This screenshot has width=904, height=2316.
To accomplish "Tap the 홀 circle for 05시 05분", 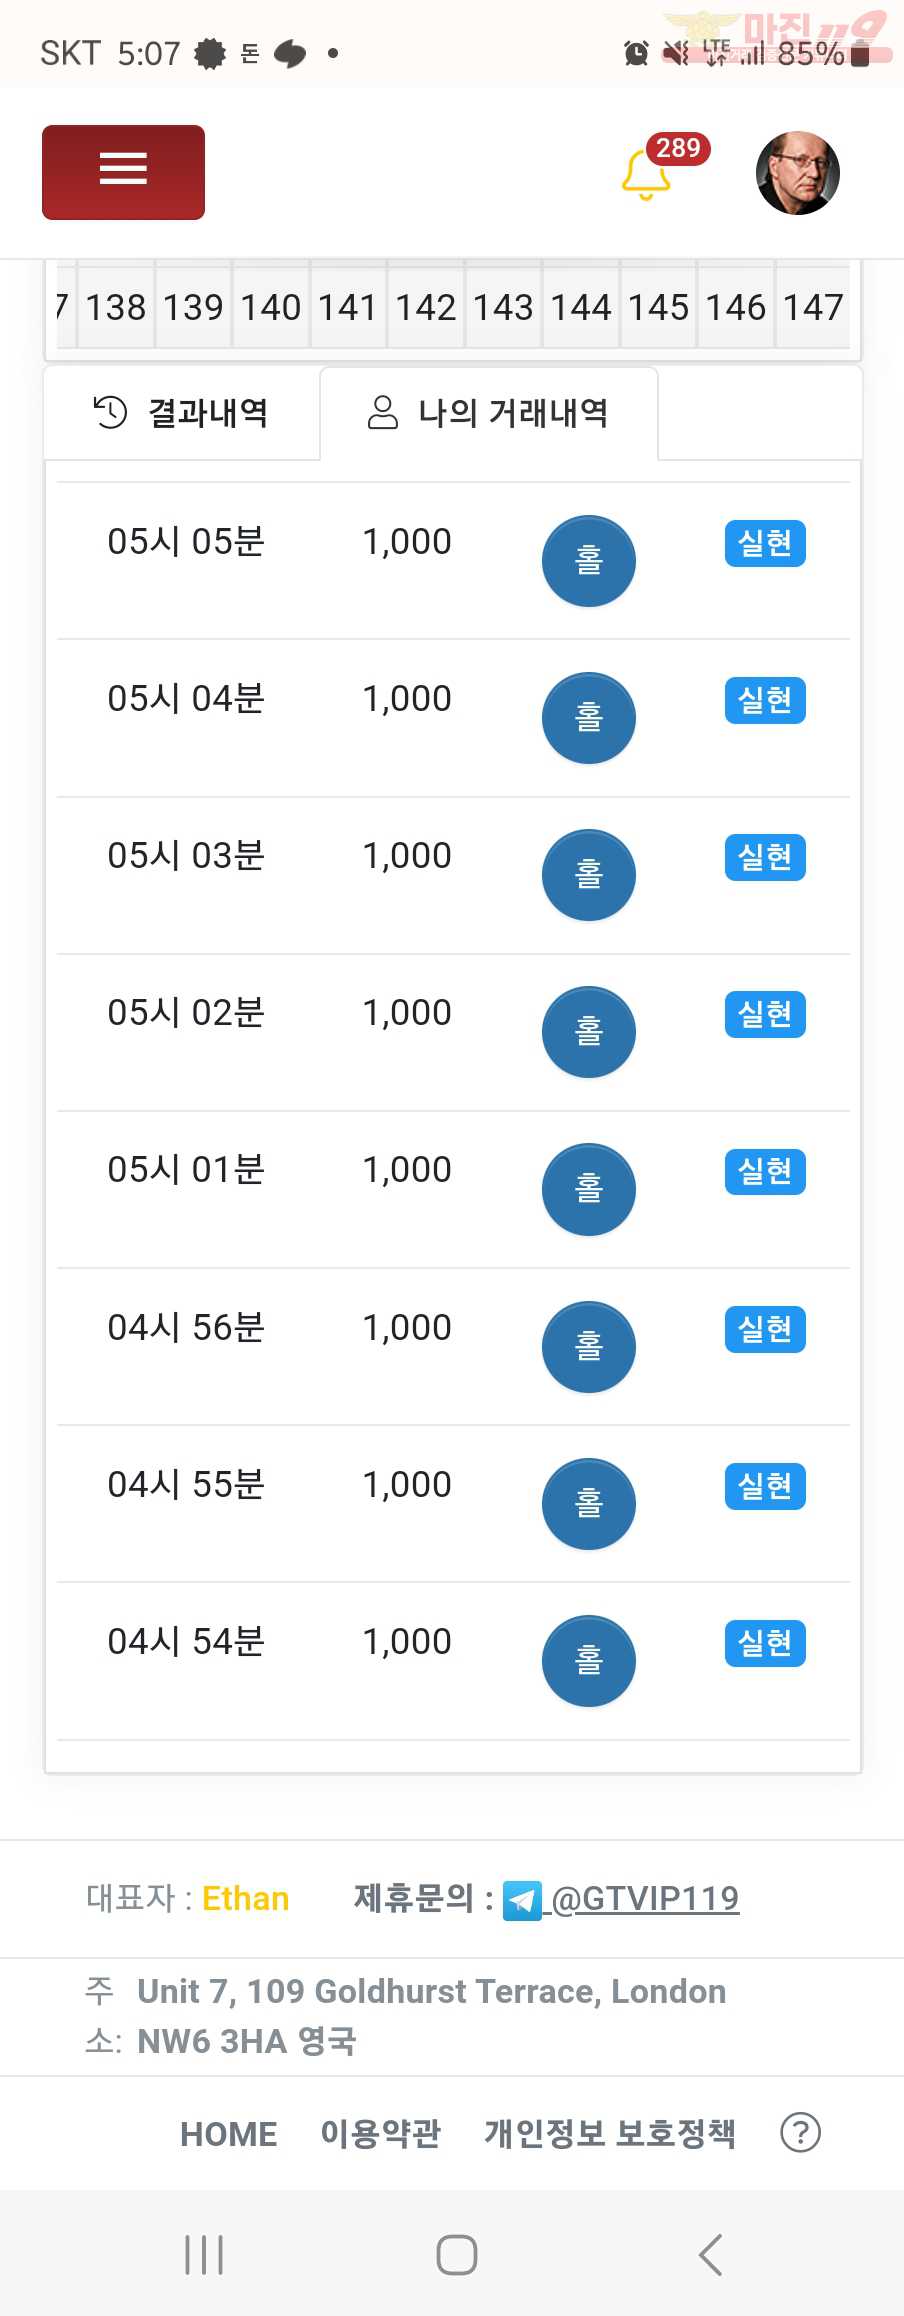I will tap(589, 561).
